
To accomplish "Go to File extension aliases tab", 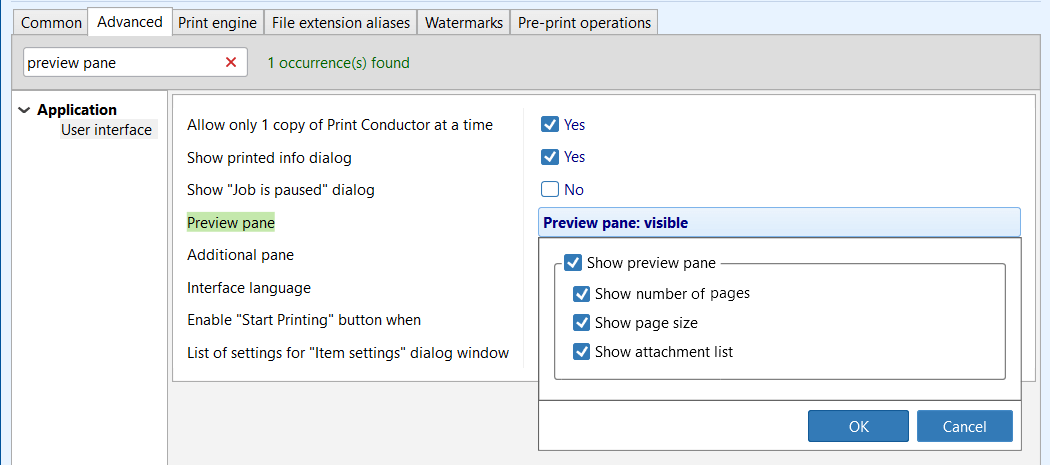I will coord(341,22).
